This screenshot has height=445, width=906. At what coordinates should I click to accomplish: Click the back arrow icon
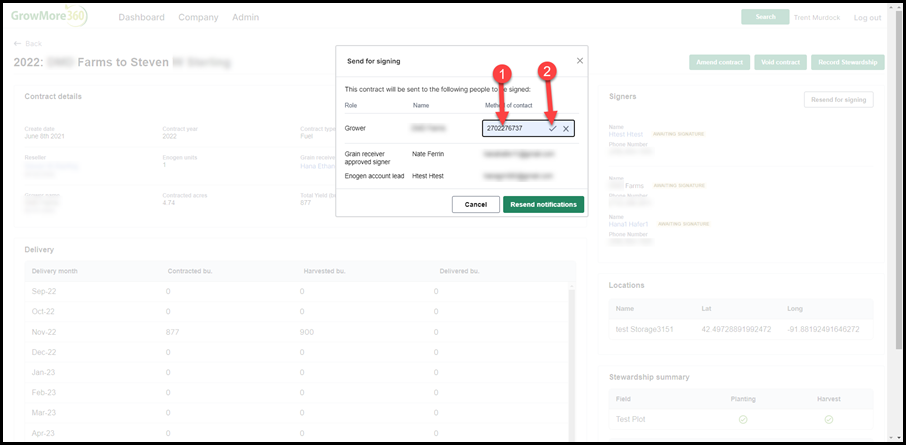tap(17, 44)
